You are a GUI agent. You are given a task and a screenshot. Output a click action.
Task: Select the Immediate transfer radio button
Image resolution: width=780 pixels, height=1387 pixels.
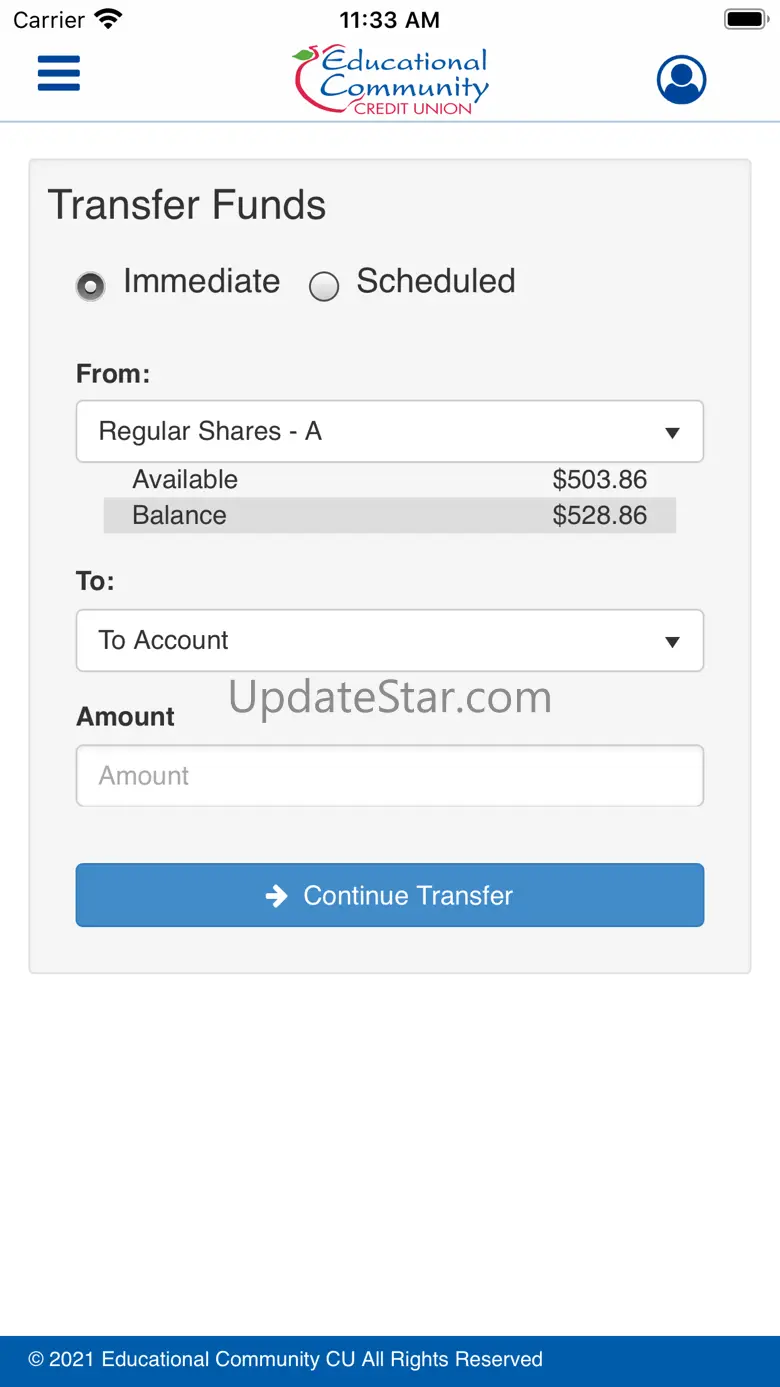tap(91, 287)
